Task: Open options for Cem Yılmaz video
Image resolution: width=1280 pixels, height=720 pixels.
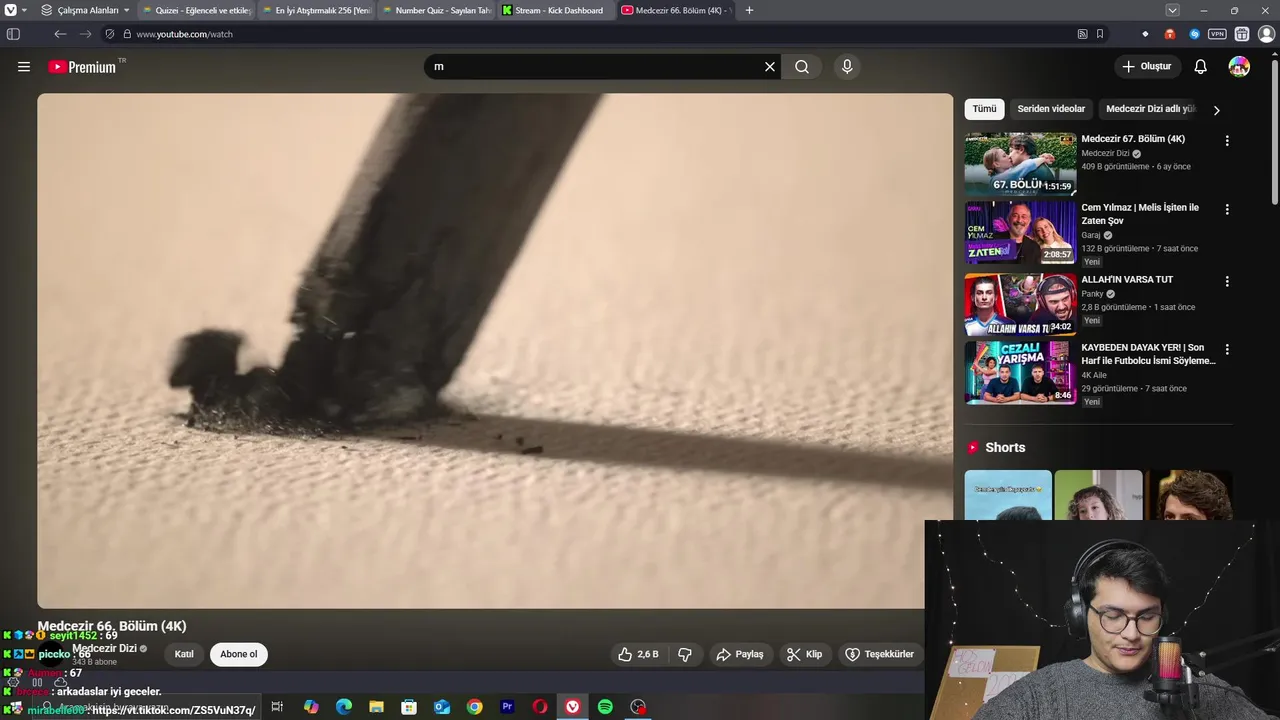Action: pyautogui.click(x=1227, y=210)
